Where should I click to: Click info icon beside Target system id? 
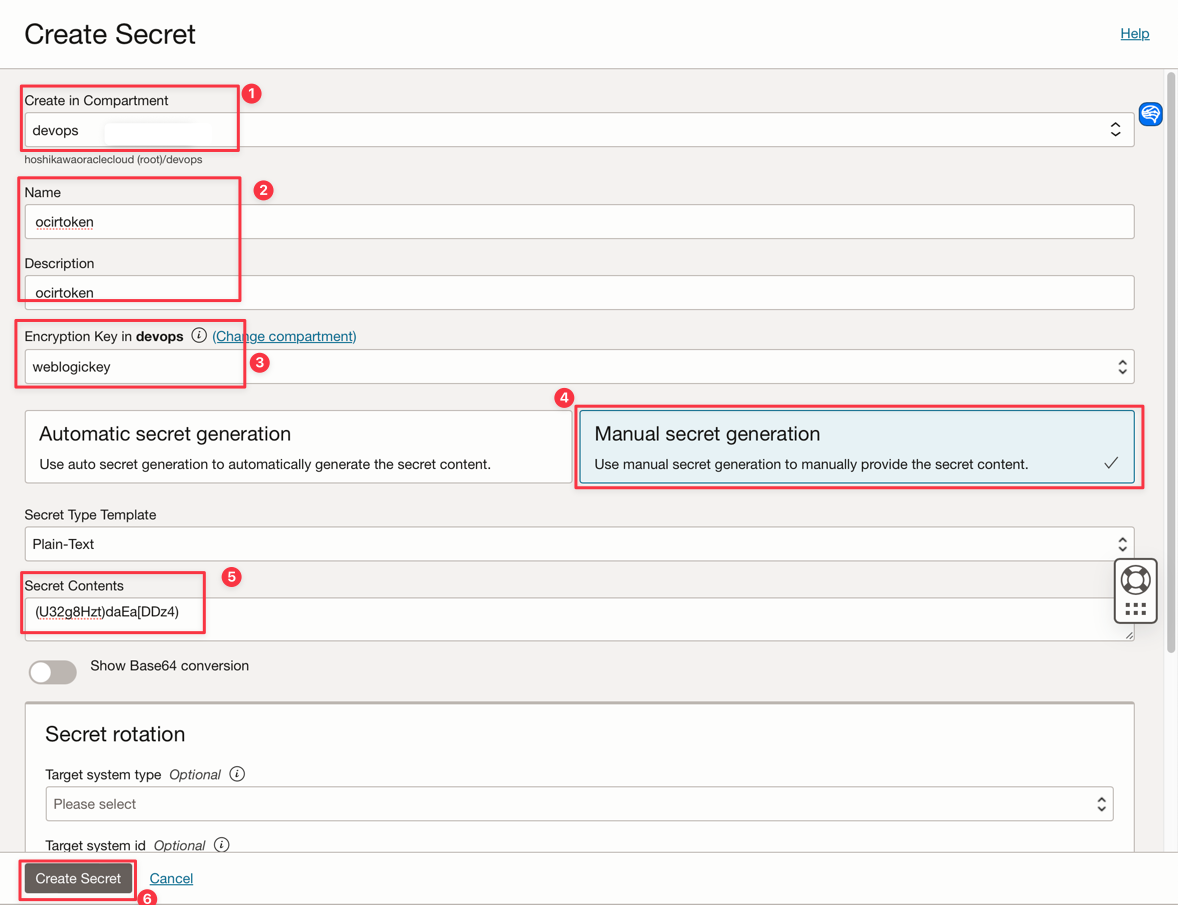point(222,845)
